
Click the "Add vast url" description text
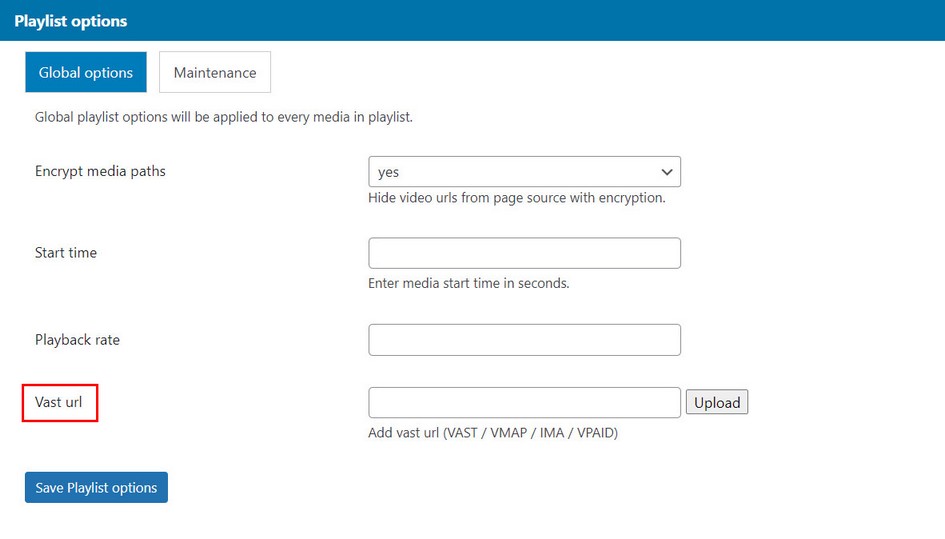(x=492, y=433)
